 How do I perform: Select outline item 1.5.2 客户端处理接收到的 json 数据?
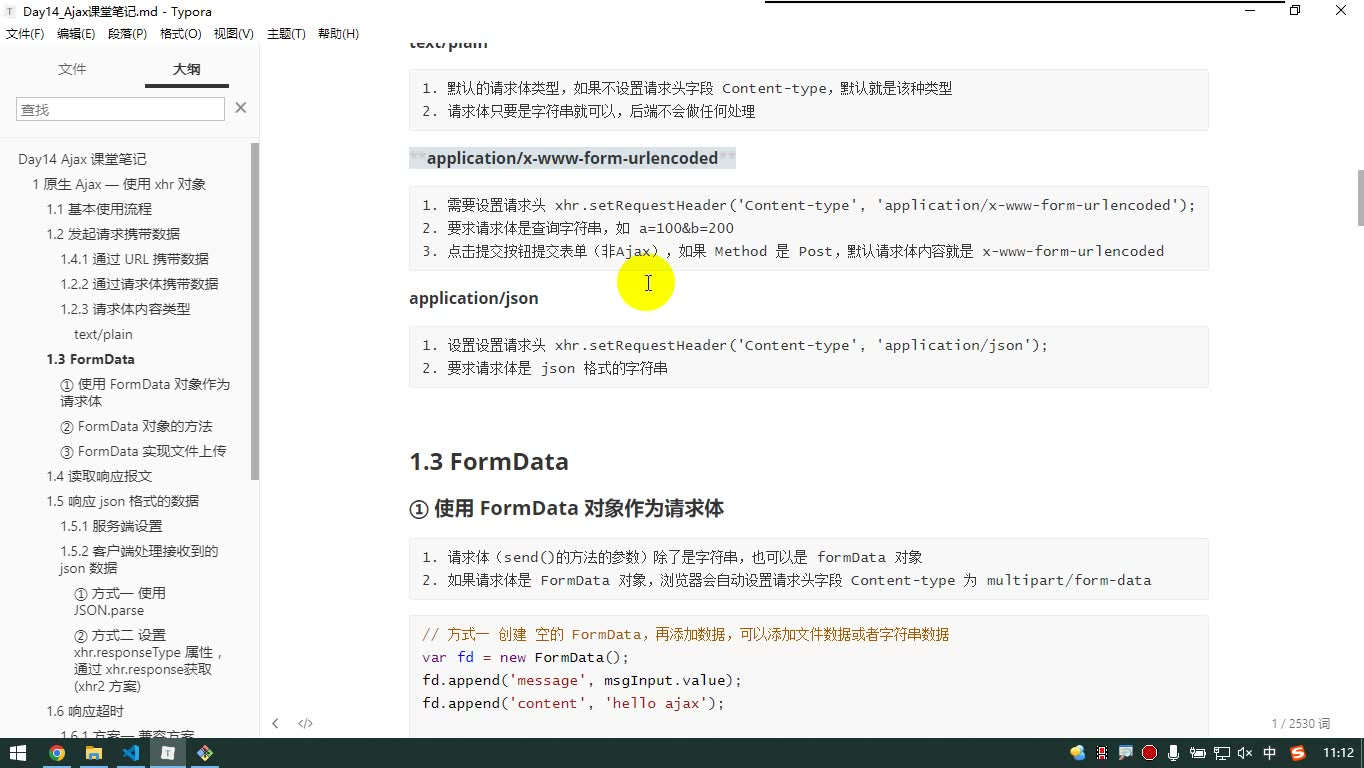[139, 559]
